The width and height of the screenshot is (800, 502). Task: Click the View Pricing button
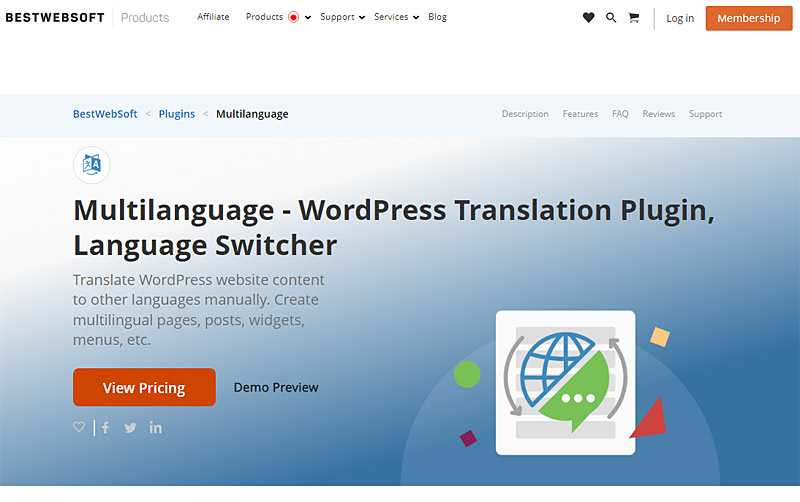(144, 387)
